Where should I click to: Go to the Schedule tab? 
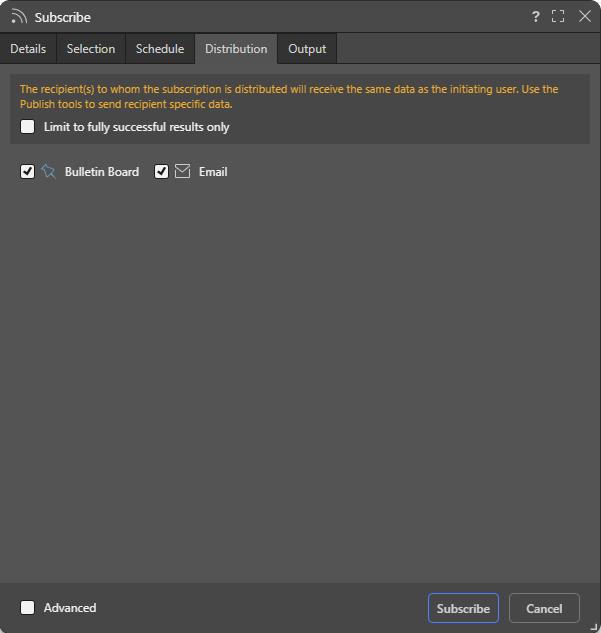point(160,49)
